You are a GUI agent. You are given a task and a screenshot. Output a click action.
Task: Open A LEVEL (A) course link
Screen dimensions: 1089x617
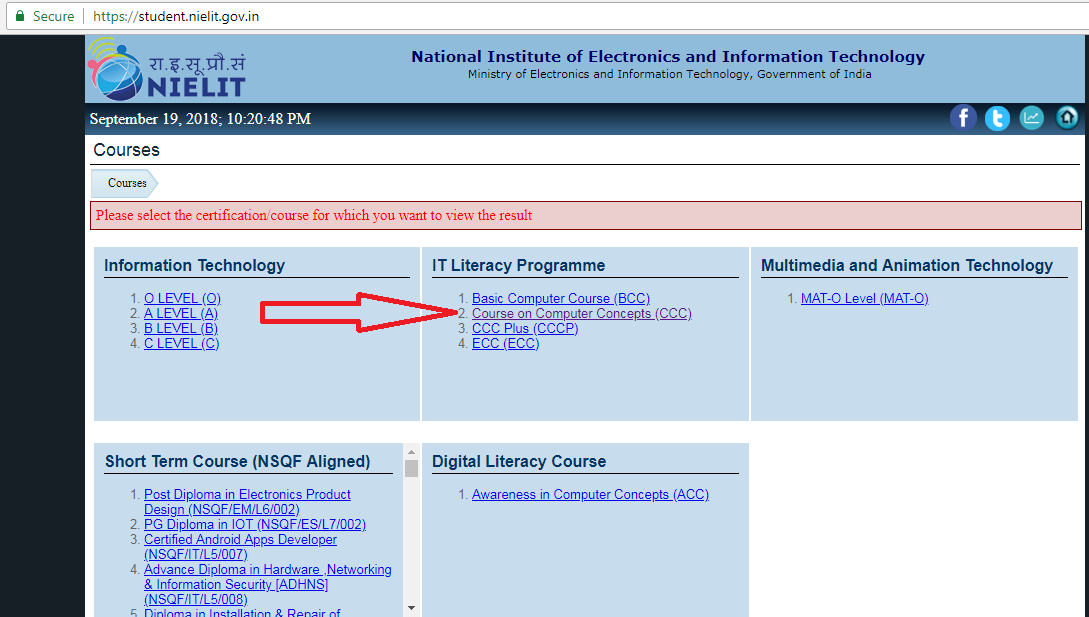click(x=181, y=313)
